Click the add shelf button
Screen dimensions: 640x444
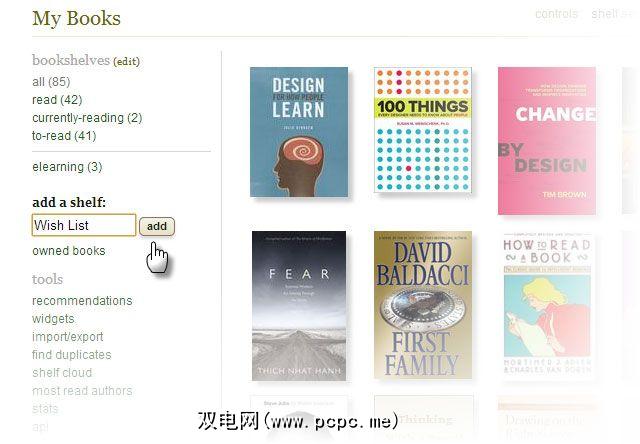pyautogui.click(x=157, y=226)
